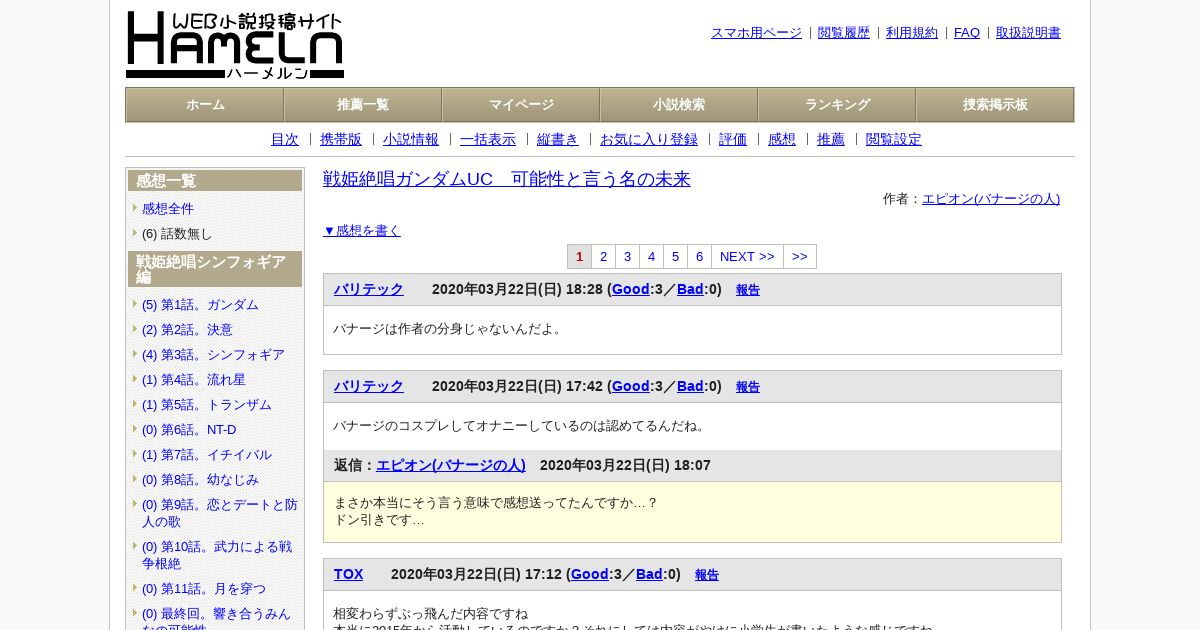This screenshot has height=630, width=1200.
Task: Jump to last page with >> button
Action: point(800,257)
